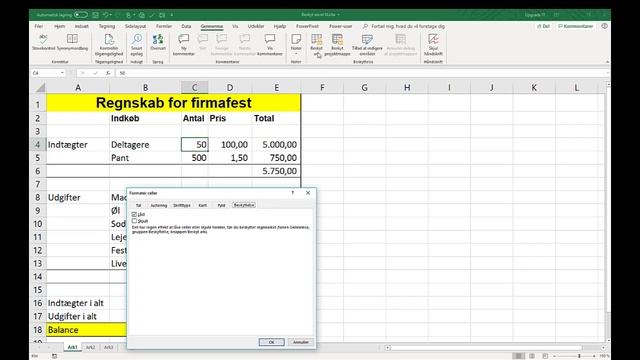This screenshot has width=640, height=360.
Task: Select sheet tab Ark1
Action: click(x=72, y=347)
